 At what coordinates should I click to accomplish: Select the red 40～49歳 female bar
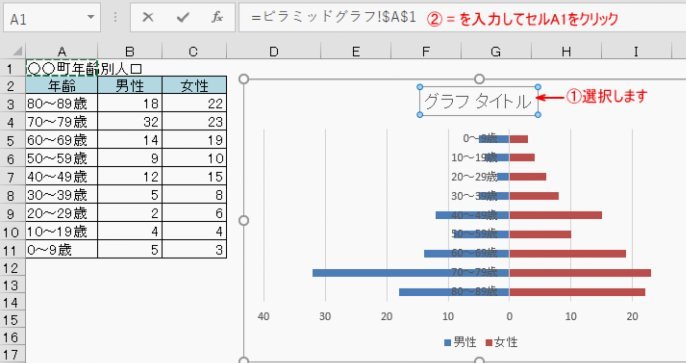click(556, 215)
